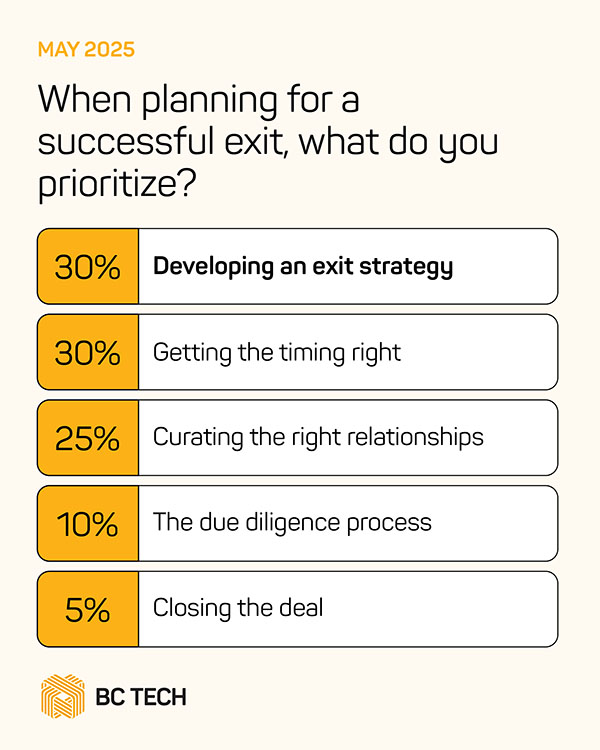The width and height of the screenshot is (600, 750).
Task: Click the 'When planning for a' heading line
Action: pos(199,99)
